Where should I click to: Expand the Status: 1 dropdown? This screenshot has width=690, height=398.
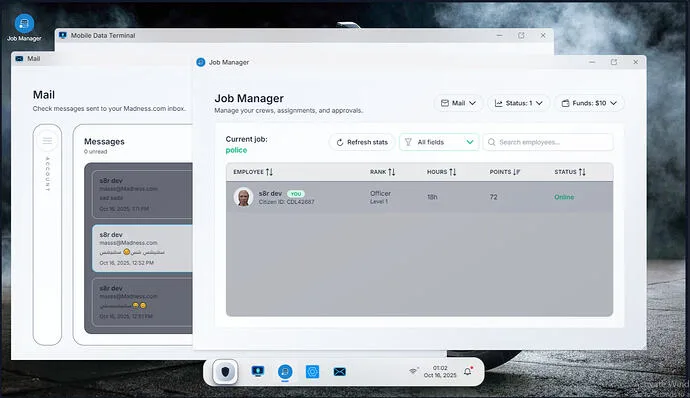click(518, 103)
